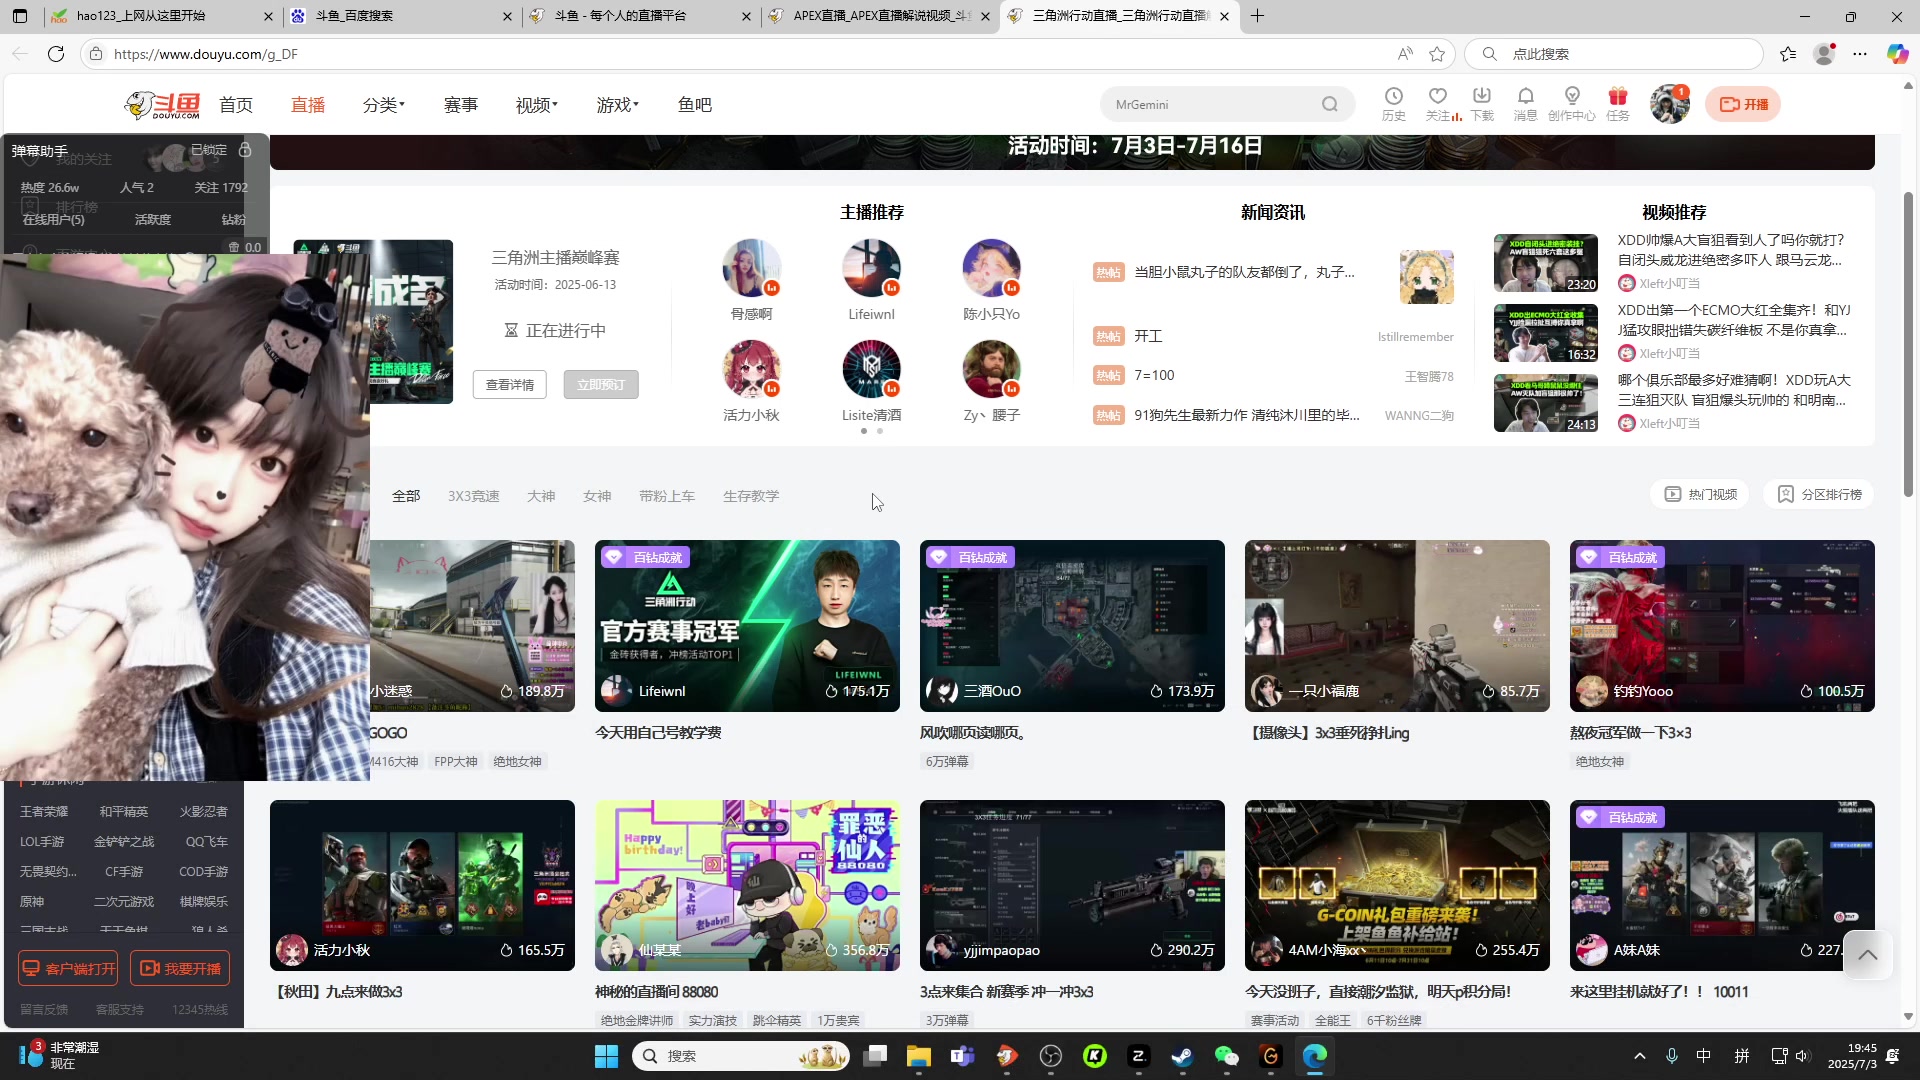Screen dimensions: 1920x1080
Task: Open browser settings and more menu
Action: coord(1860,54)
